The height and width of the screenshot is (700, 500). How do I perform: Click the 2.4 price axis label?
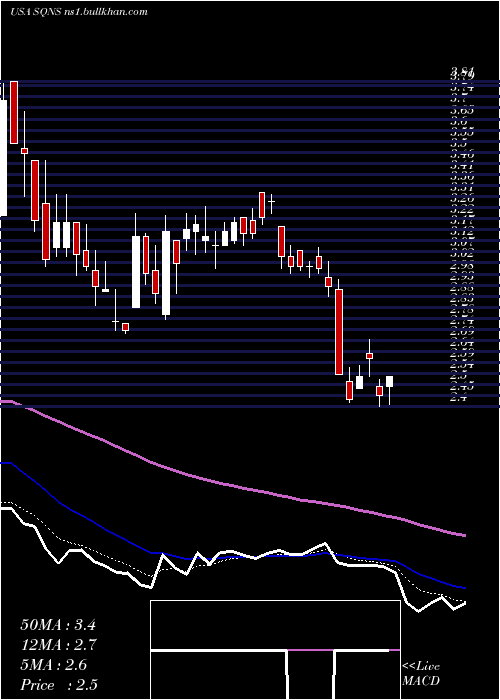coord(459,398)
